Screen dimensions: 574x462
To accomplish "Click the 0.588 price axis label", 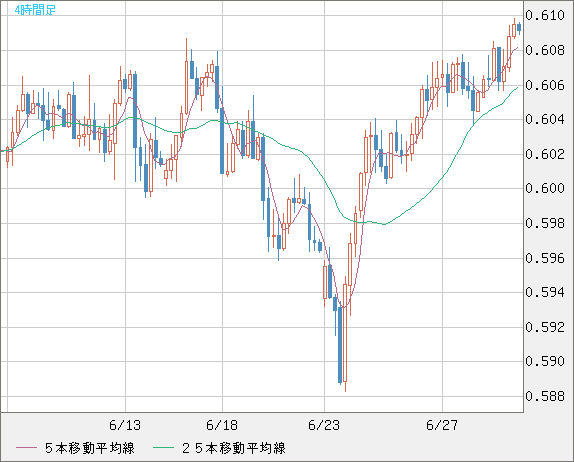I will (545, 396).
